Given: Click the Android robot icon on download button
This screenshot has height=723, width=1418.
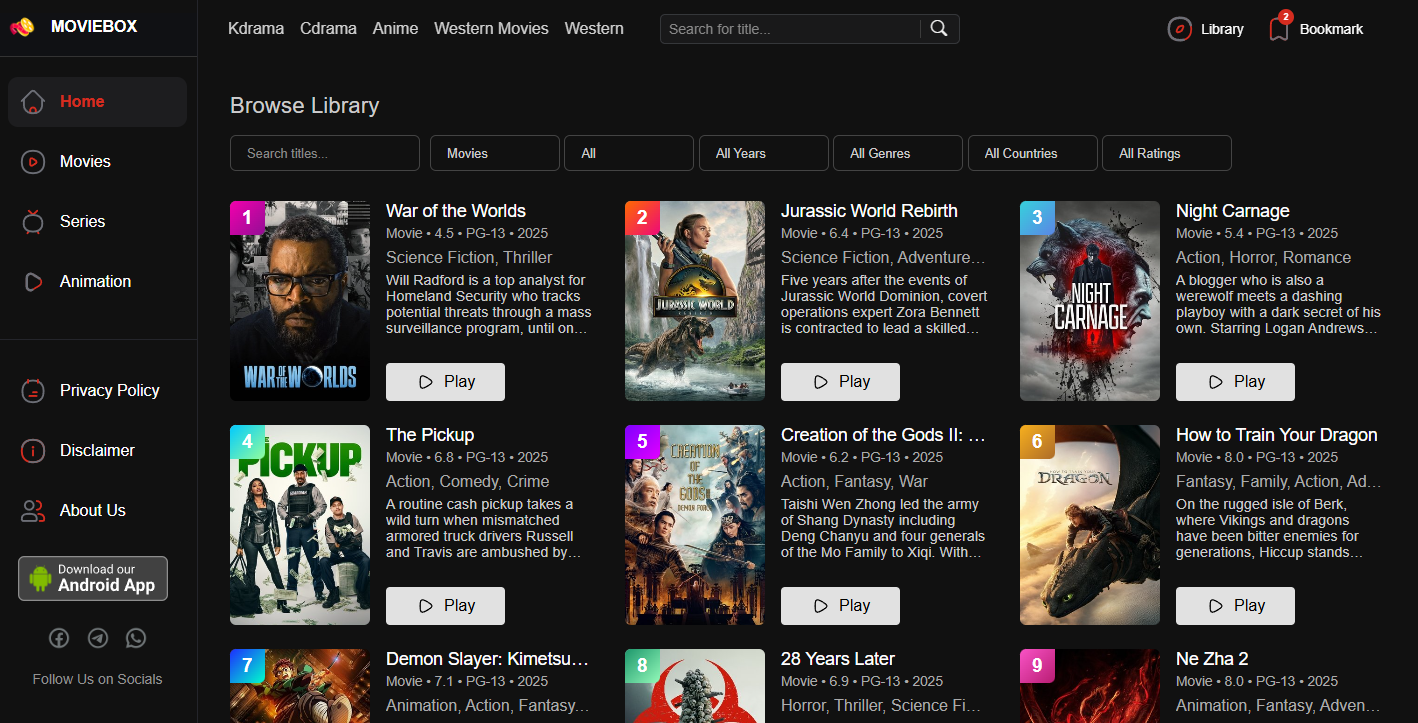Looking at the screenshot, I should tap(40, 578).
